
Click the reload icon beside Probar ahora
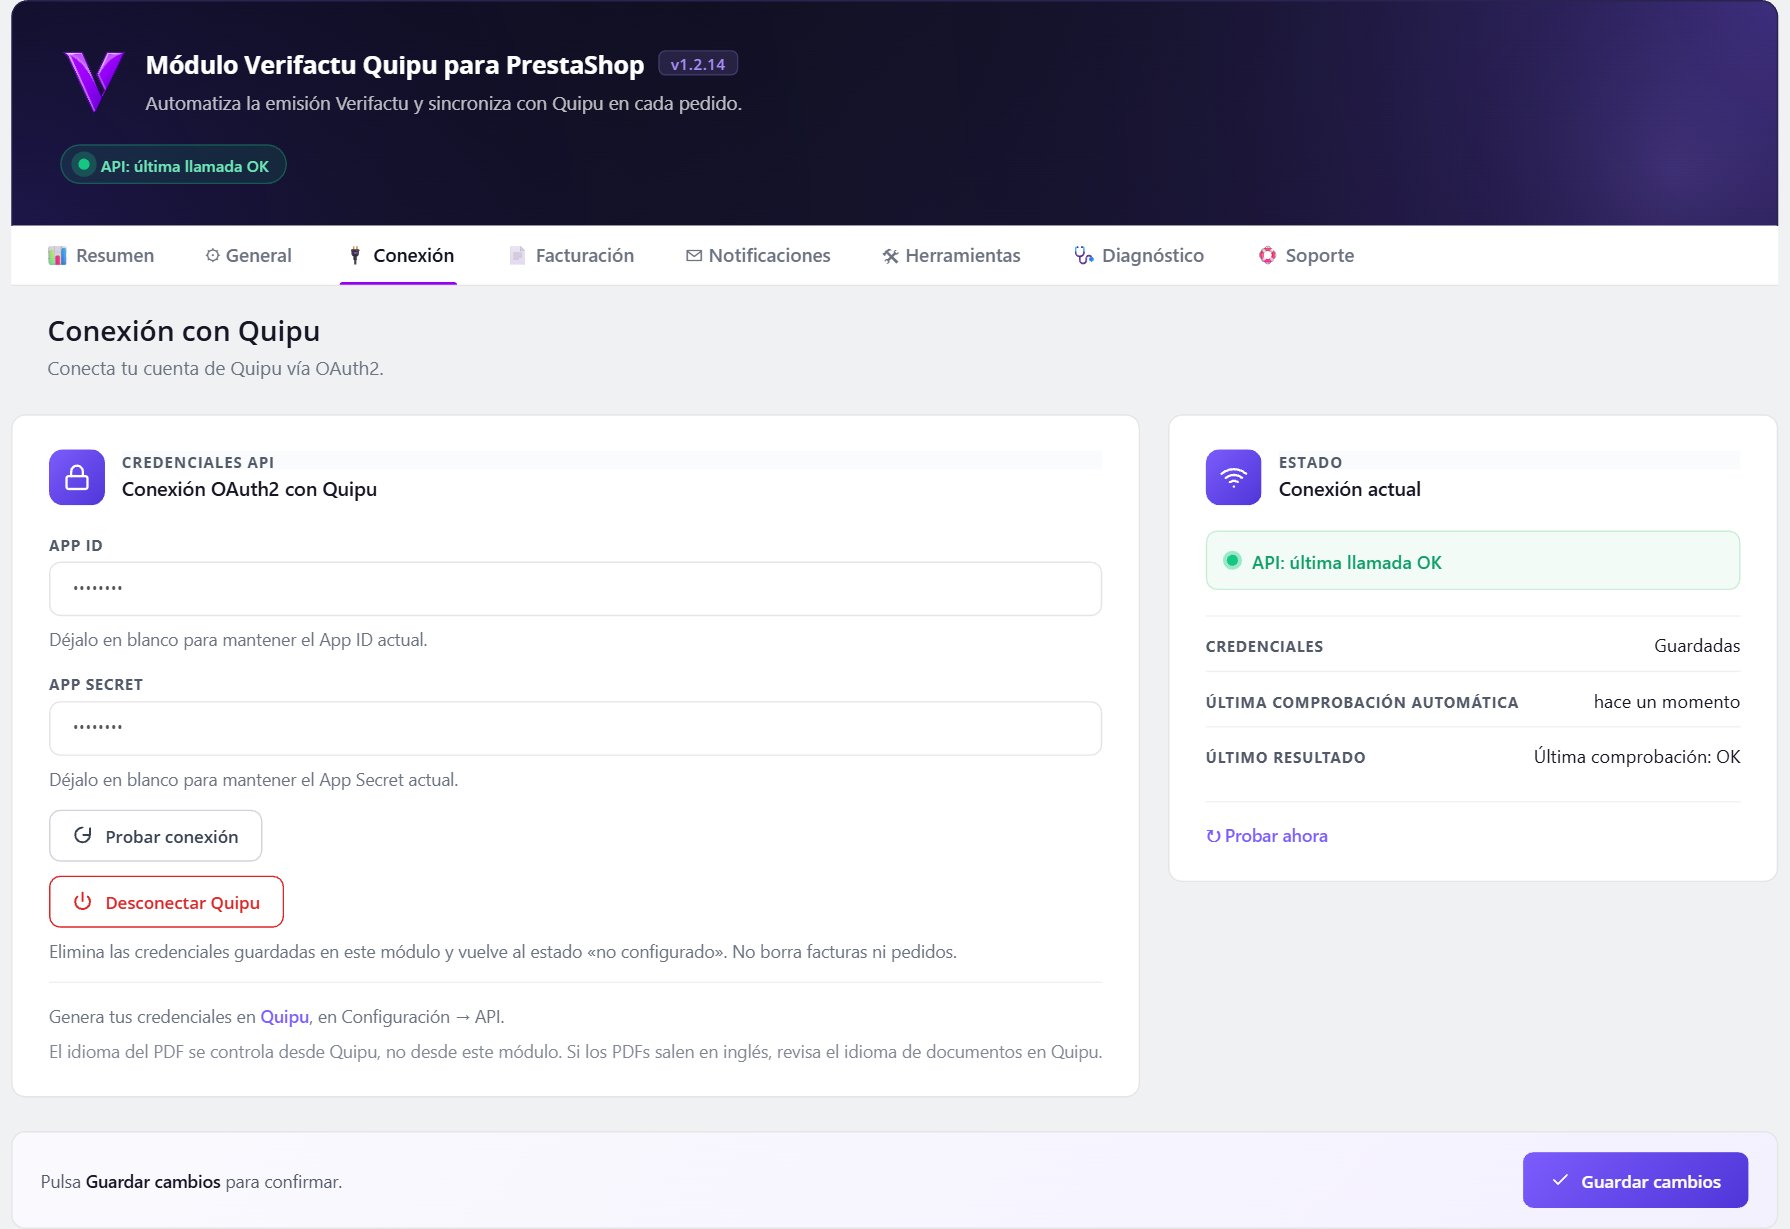click(1213, 836)
